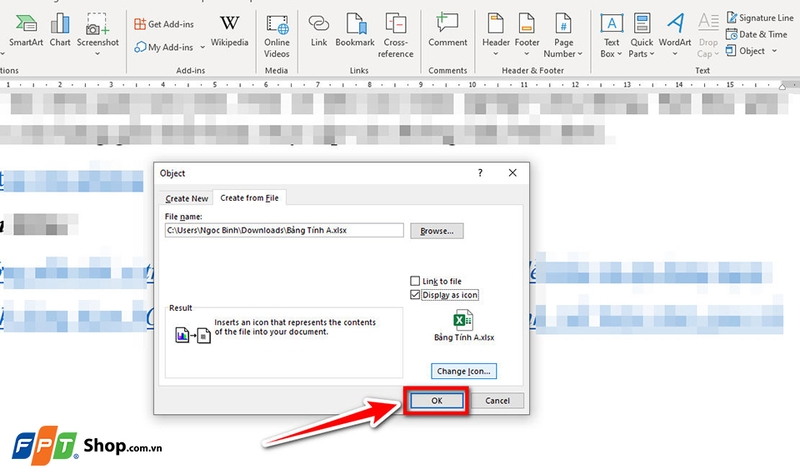Click the right indent marker on ruler
Viewport: 800px width, 474px height.
point(782,86)
